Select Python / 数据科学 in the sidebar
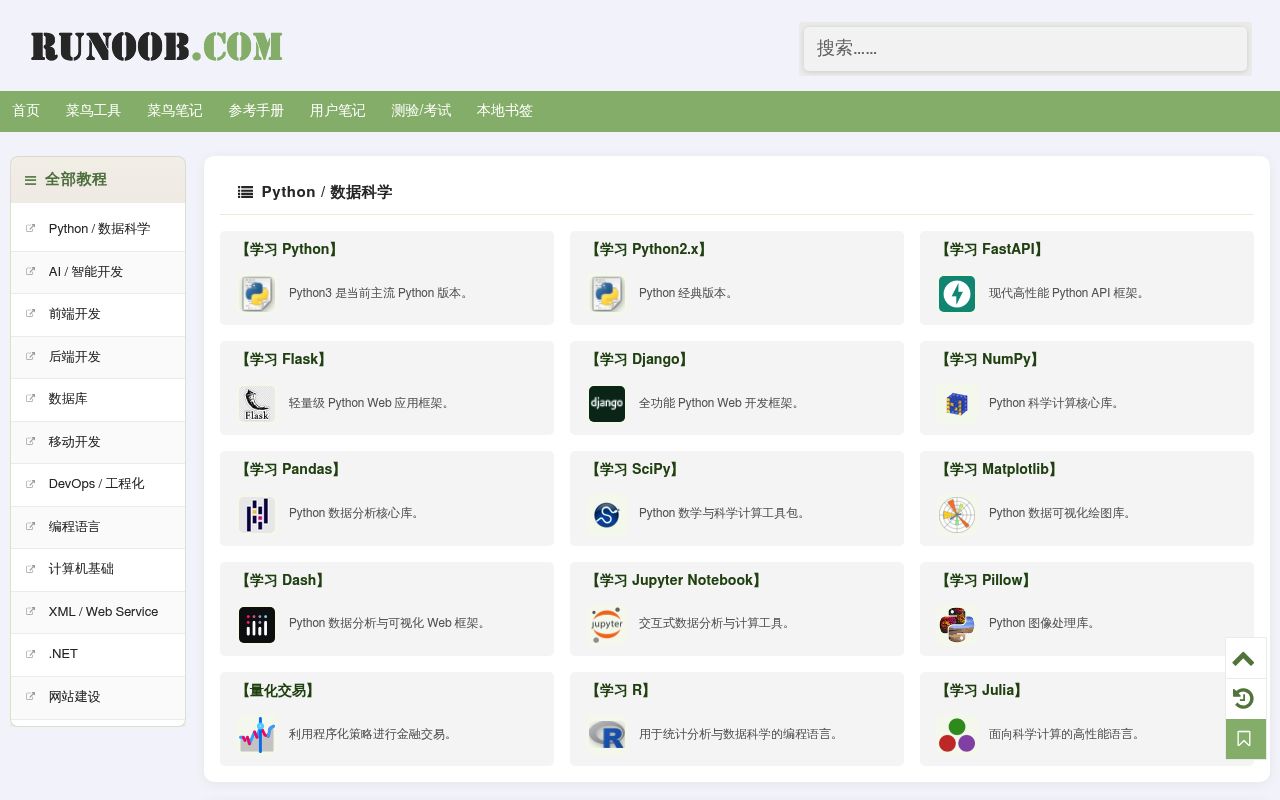 [98, 229]
